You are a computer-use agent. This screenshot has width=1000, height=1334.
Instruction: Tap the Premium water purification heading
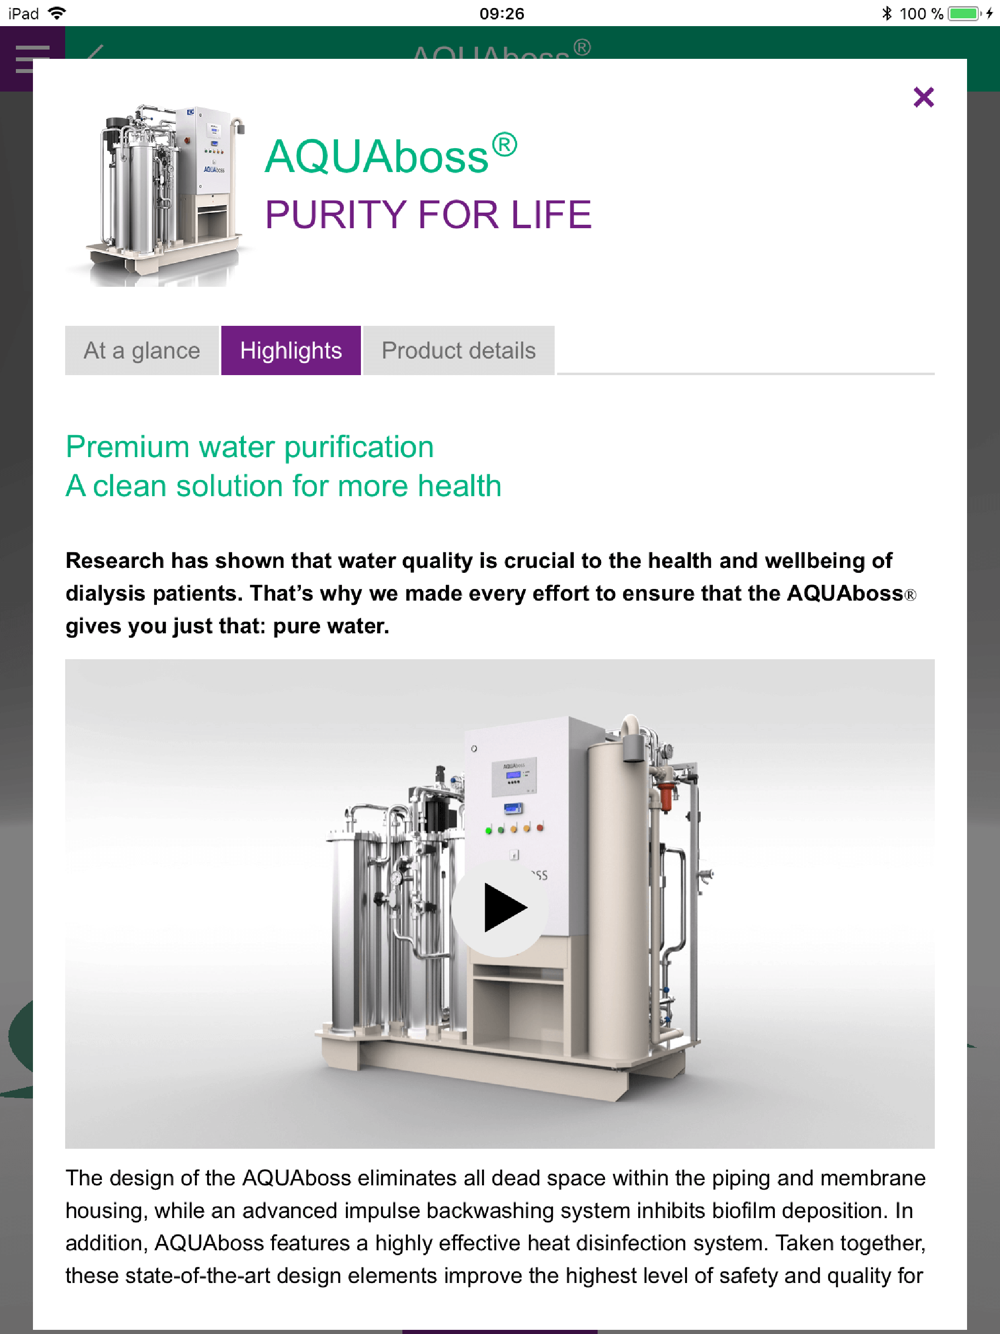pos(250,446)
